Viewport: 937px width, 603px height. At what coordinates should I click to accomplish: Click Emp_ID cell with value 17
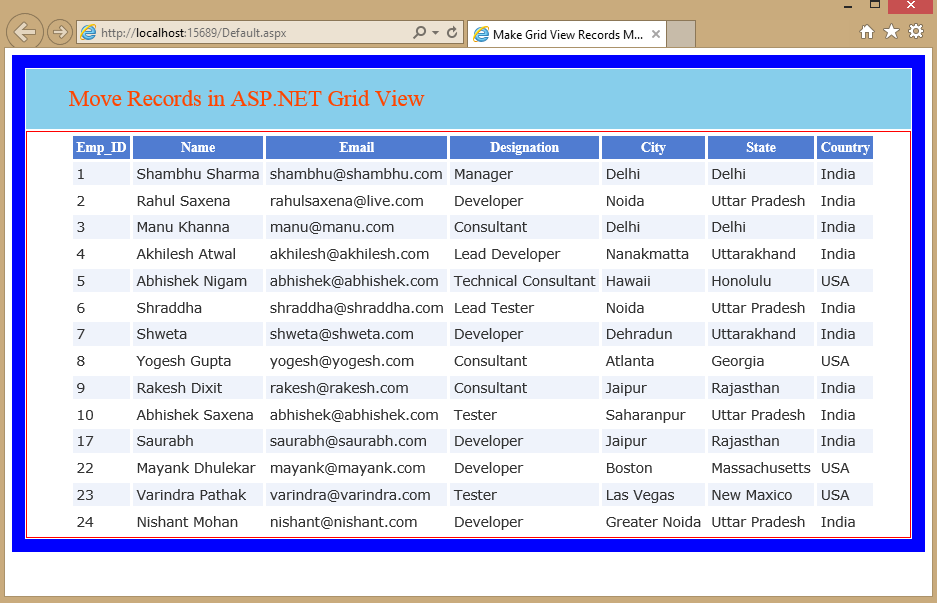coord(101,441)
